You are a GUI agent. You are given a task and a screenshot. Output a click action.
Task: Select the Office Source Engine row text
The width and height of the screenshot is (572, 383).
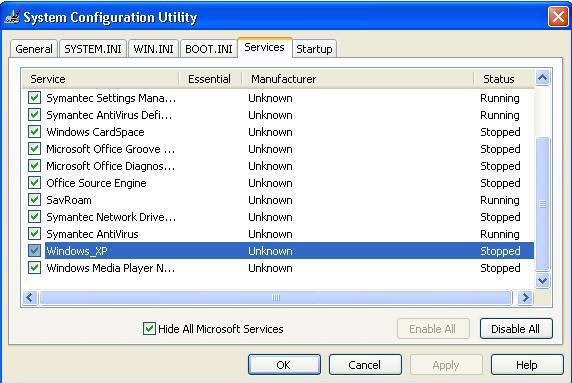96,183
